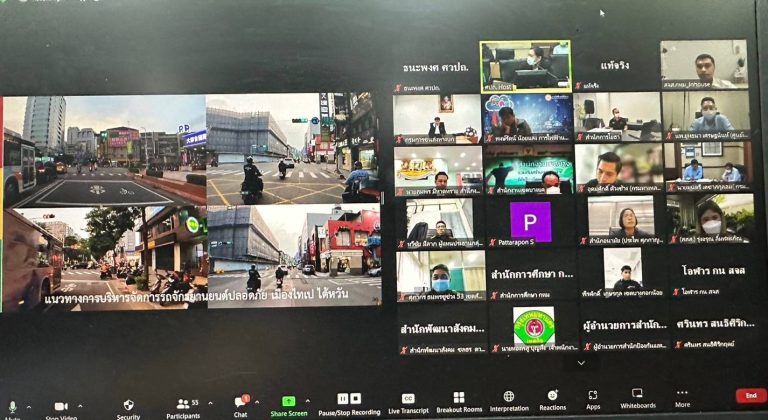
Task: Mute the microphone in Zoom toolbar
Action: [x=13, y=408]
